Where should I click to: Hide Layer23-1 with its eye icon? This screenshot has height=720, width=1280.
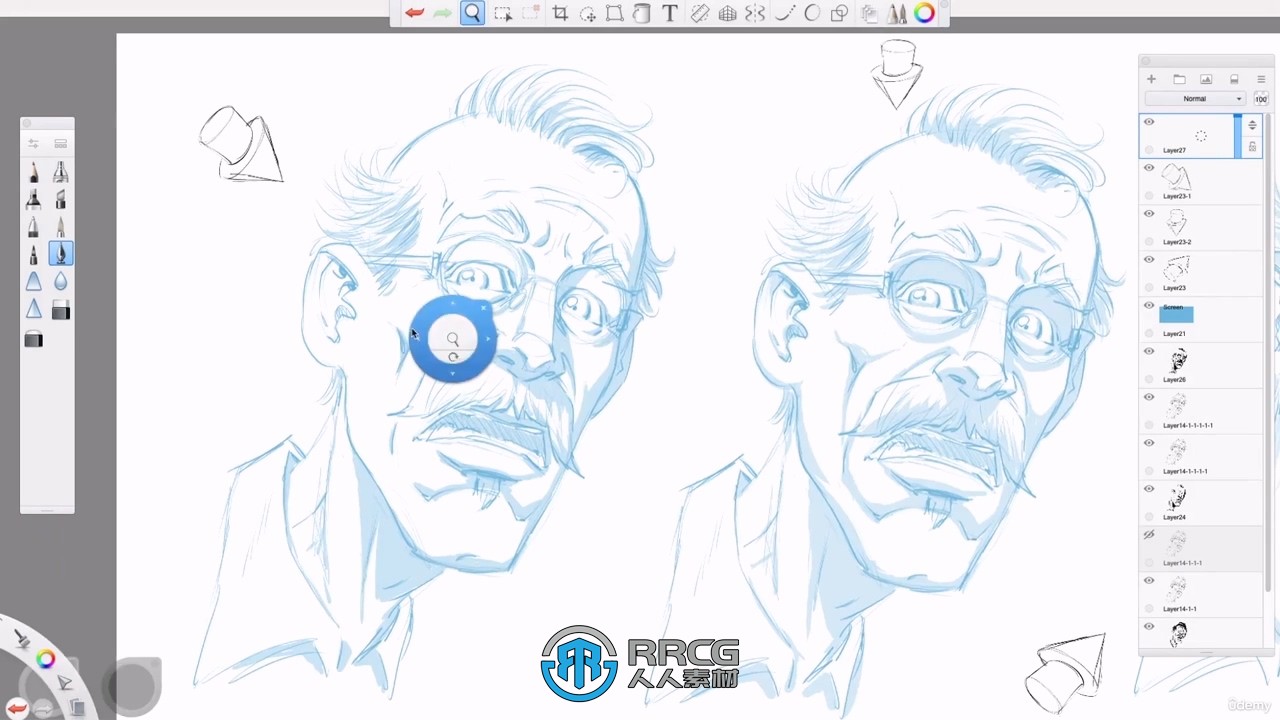(x=1149, y=168)
